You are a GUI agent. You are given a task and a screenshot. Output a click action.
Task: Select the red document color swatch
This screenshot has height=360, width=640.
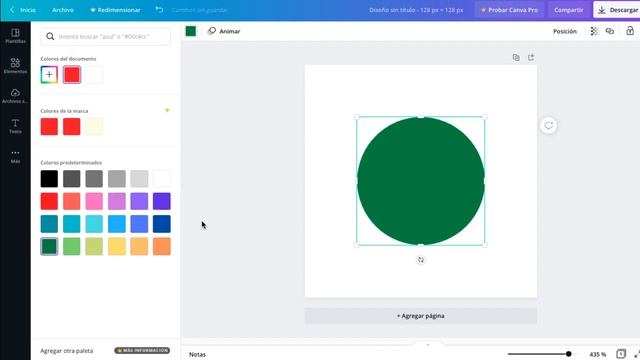coord(72,75)
